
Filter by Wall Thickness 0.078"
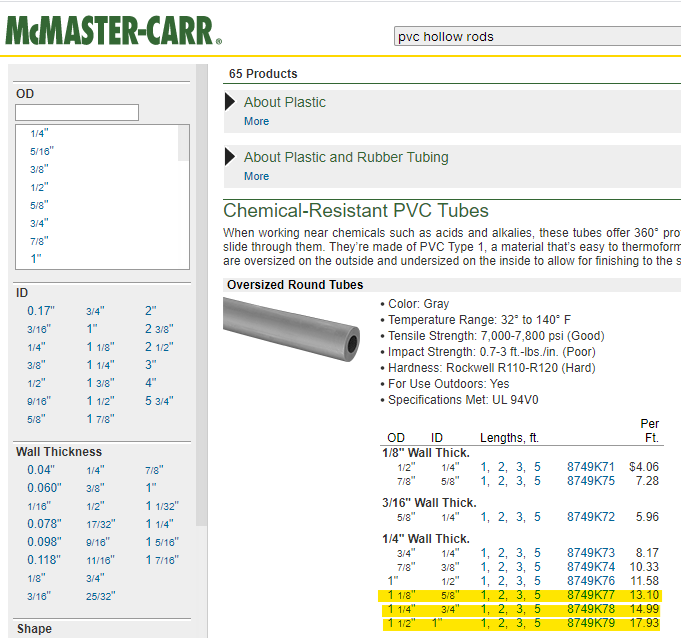click(x=44, y=524)
